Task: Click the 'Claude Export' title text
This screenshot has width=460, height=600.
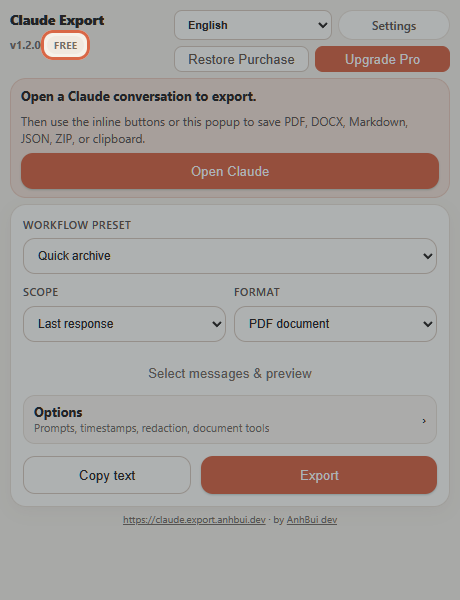Action: point(57,20)
